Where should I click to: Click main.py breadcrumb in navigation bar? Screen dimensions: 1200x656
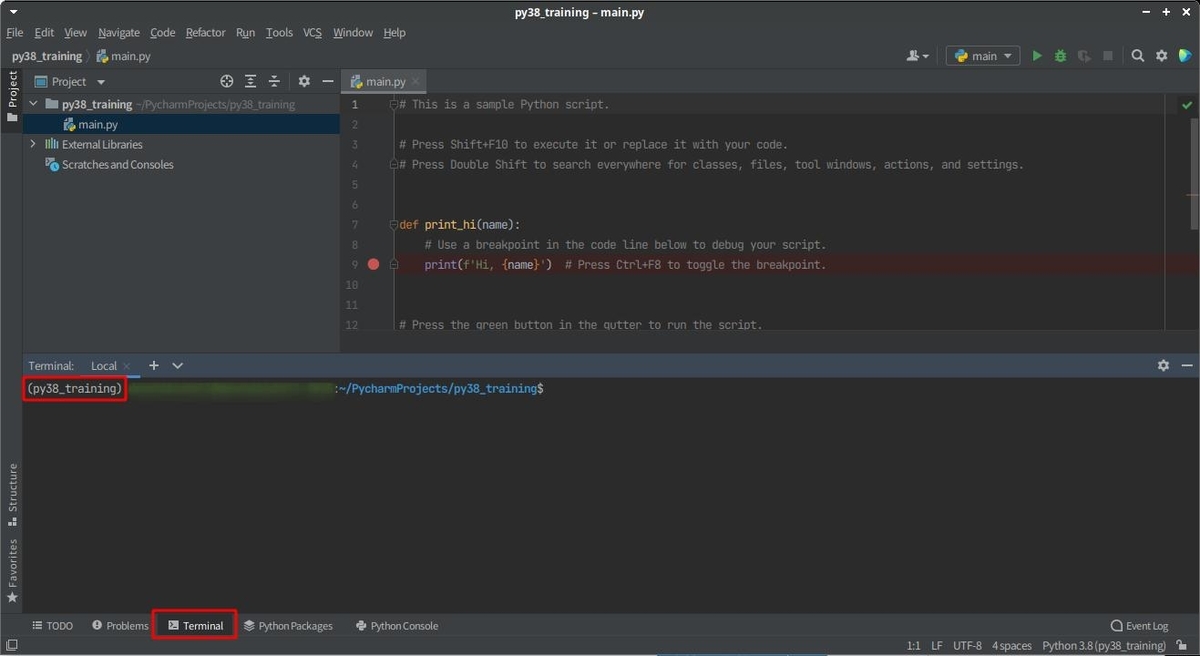(x=123, y=57)
